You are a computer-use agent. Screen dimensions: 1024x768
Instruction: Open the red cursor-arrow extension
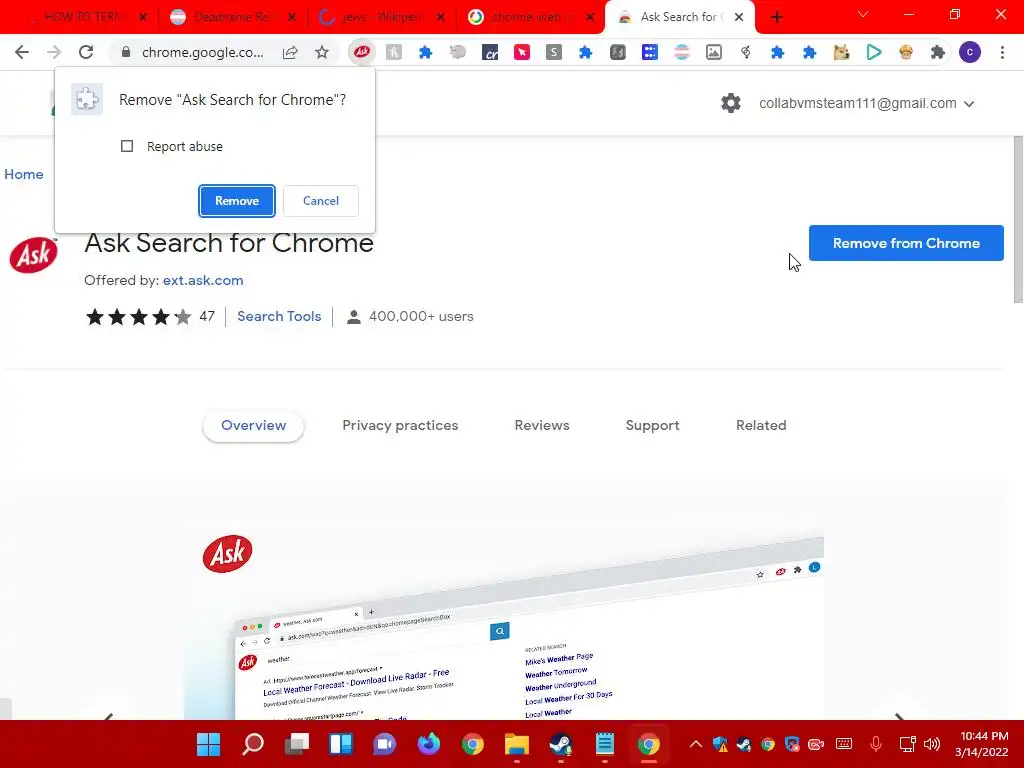coord(522,52)
